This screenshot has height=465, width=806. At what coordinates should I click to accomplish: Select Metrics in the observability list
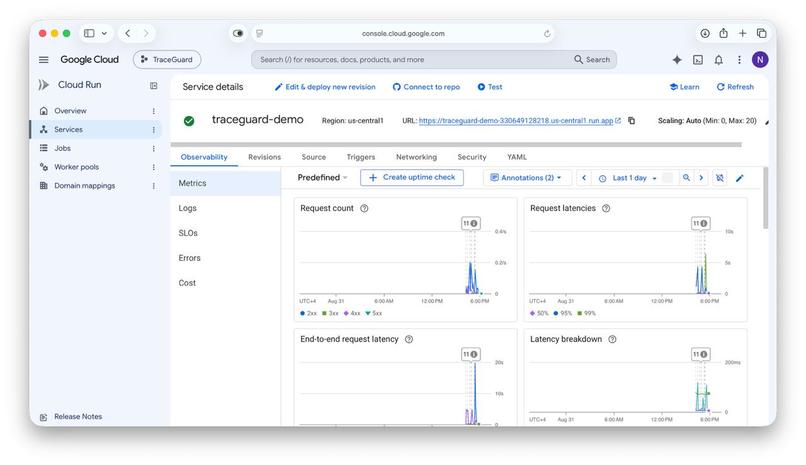click(225, 183)
